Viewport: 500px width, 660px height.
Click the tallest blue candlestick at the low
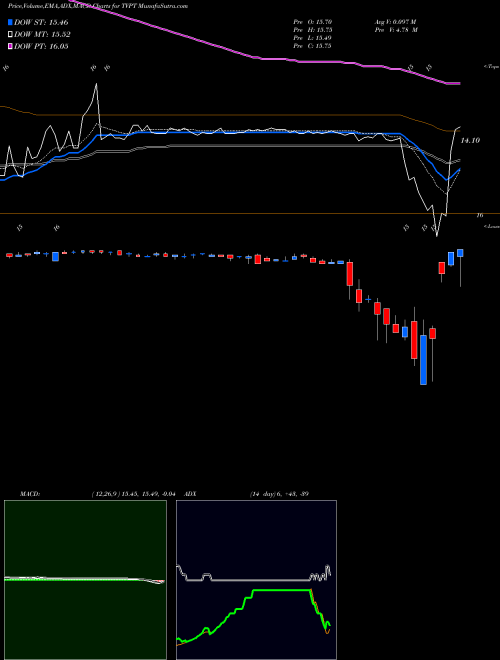pyautogui.click(x=423, y=360)
